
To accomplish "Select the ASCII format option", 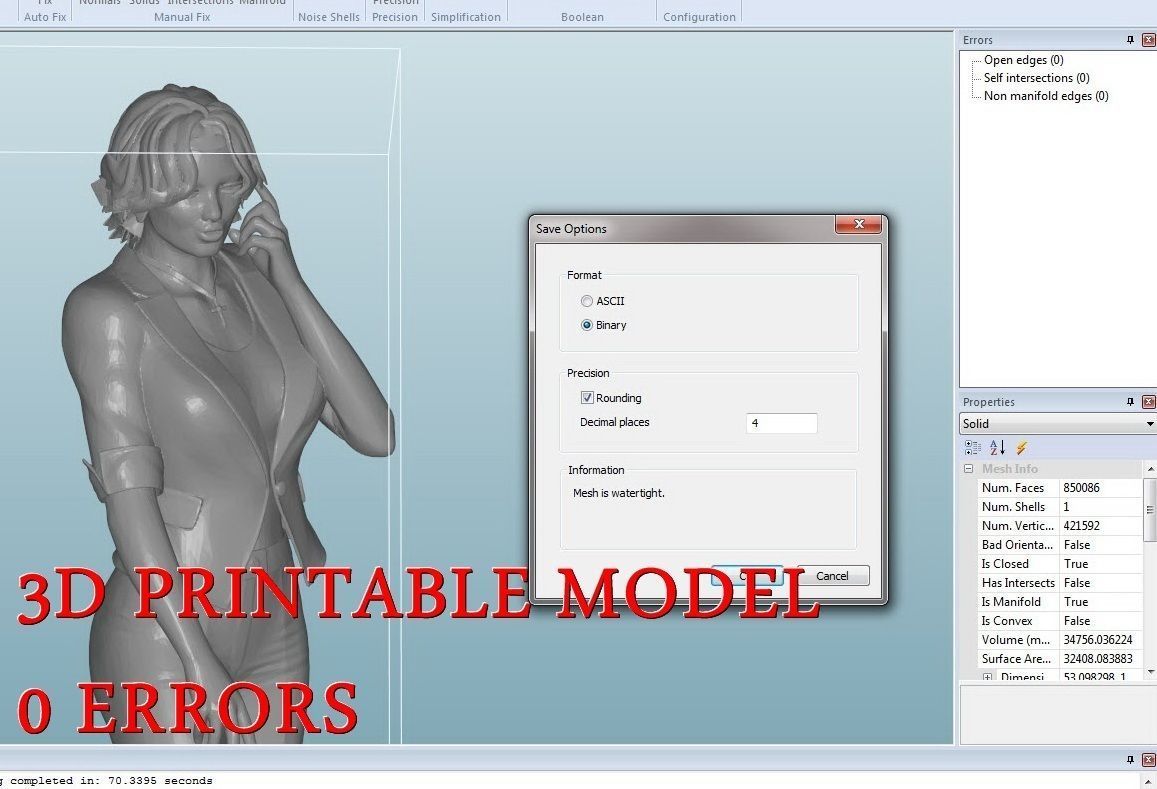I will click(603, 301).
